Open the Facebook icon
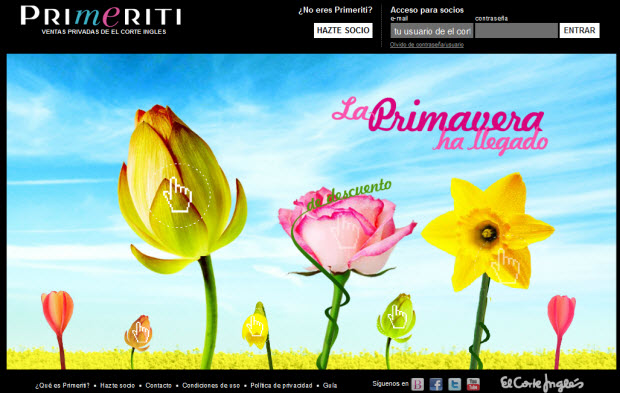 coord(436,384)
